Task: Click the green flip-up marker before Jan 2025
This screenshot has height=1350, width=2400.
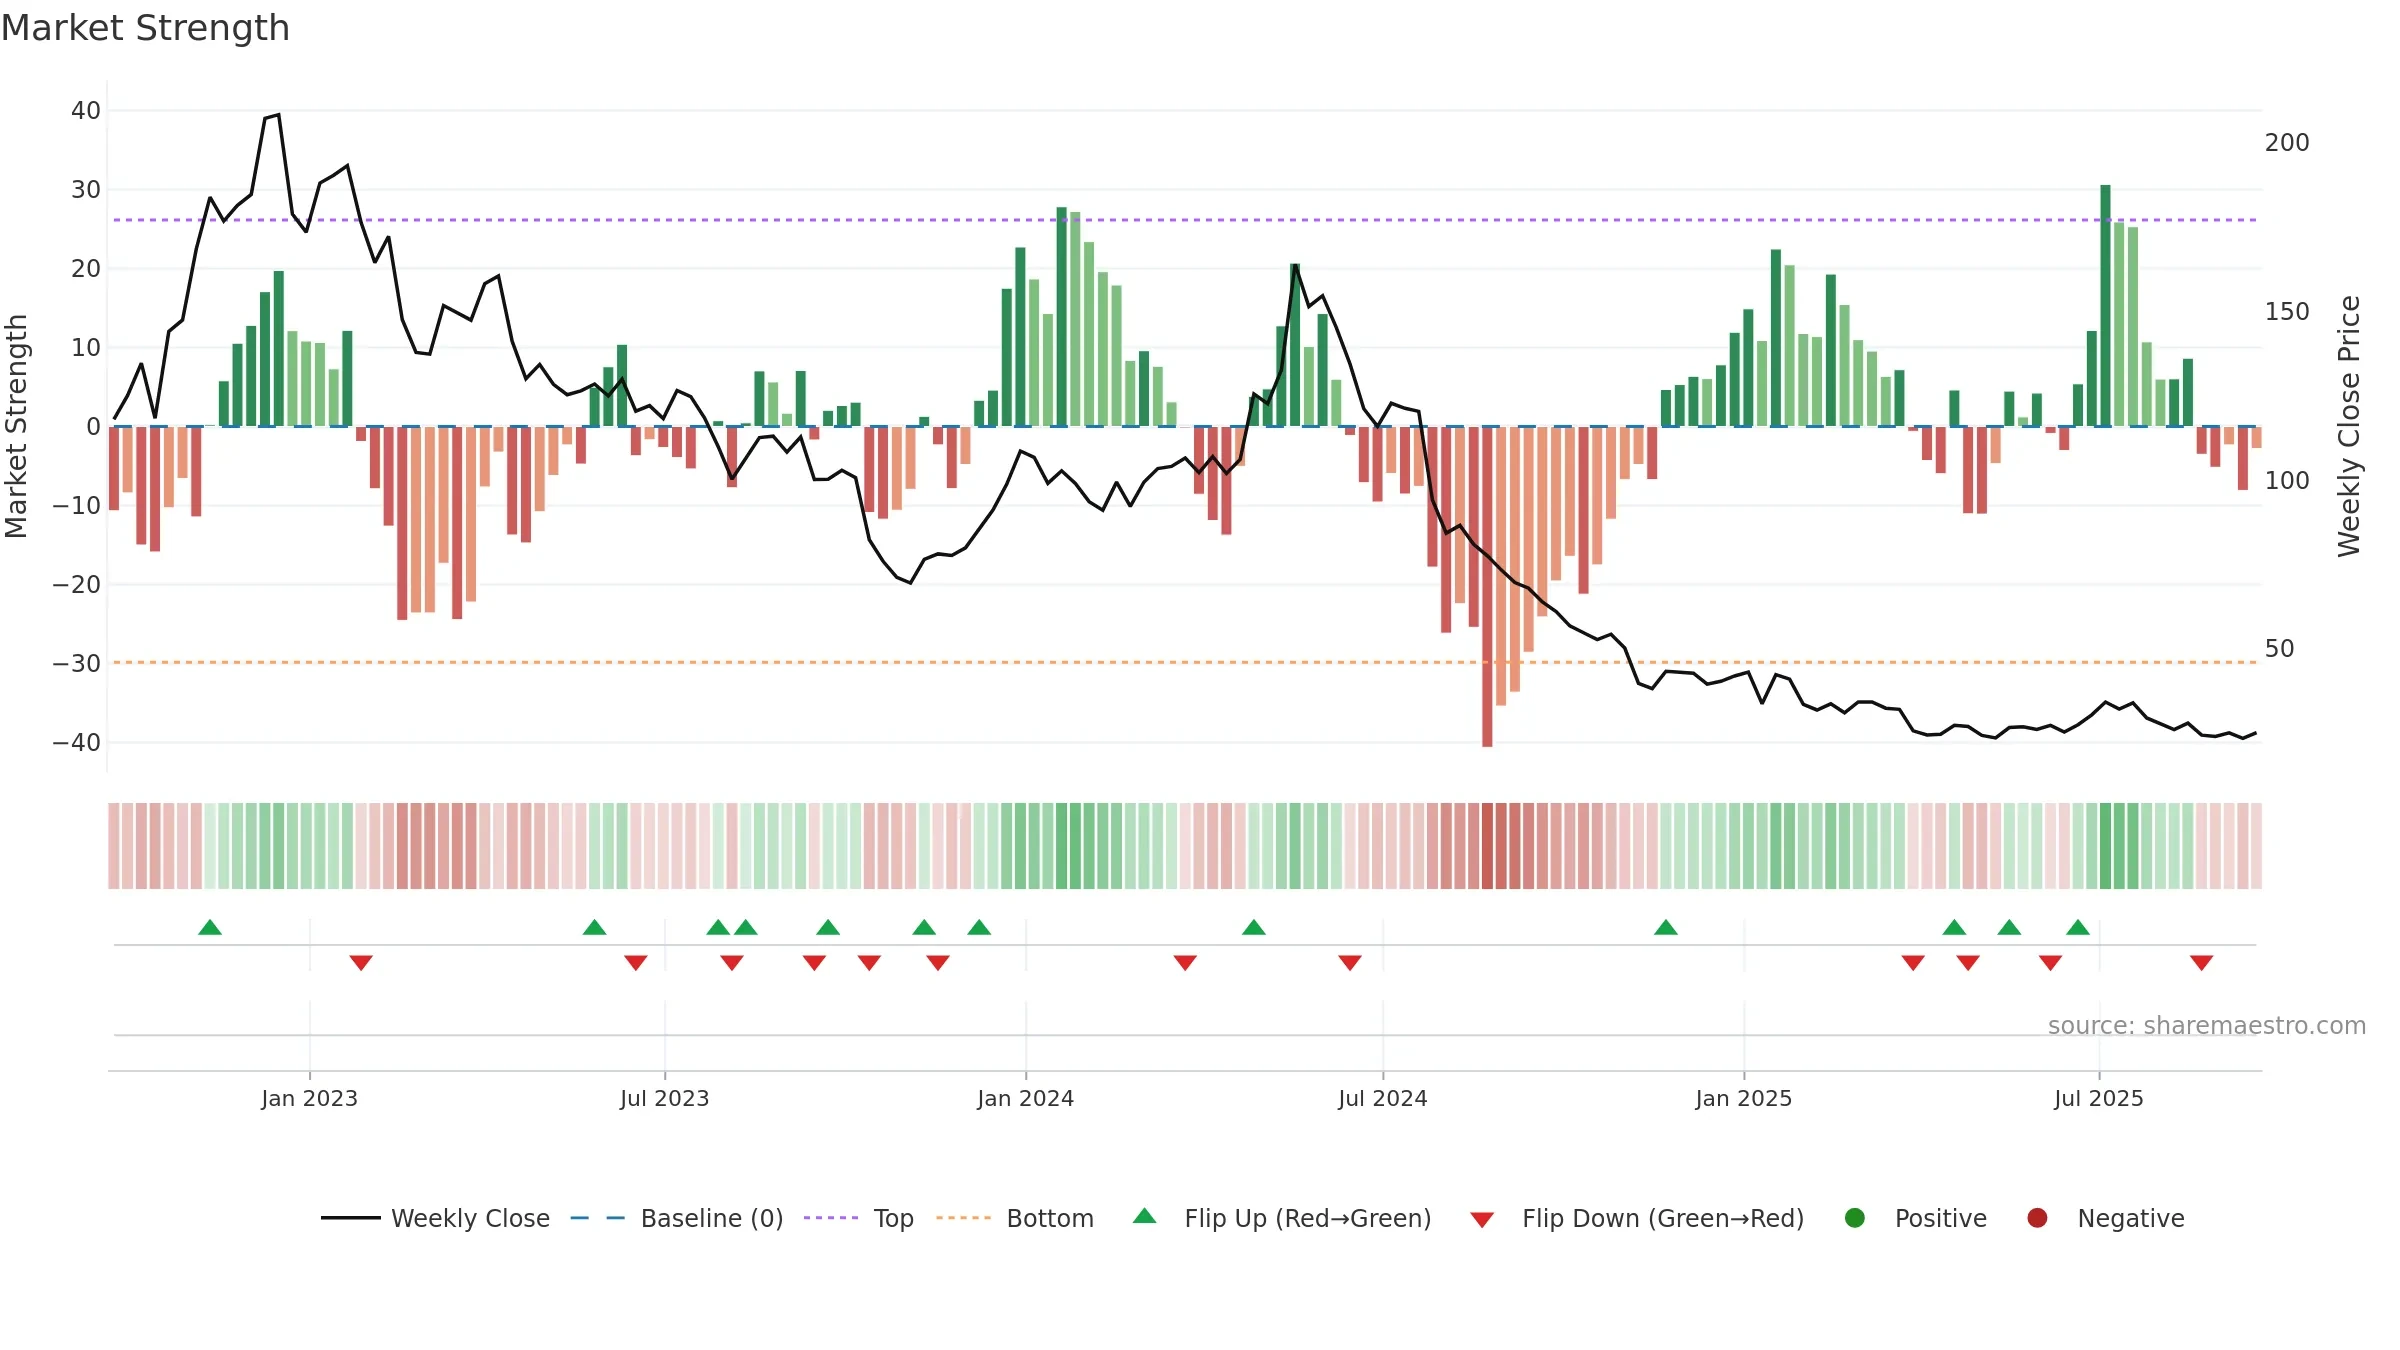Action: click(x=1666, y=928)
